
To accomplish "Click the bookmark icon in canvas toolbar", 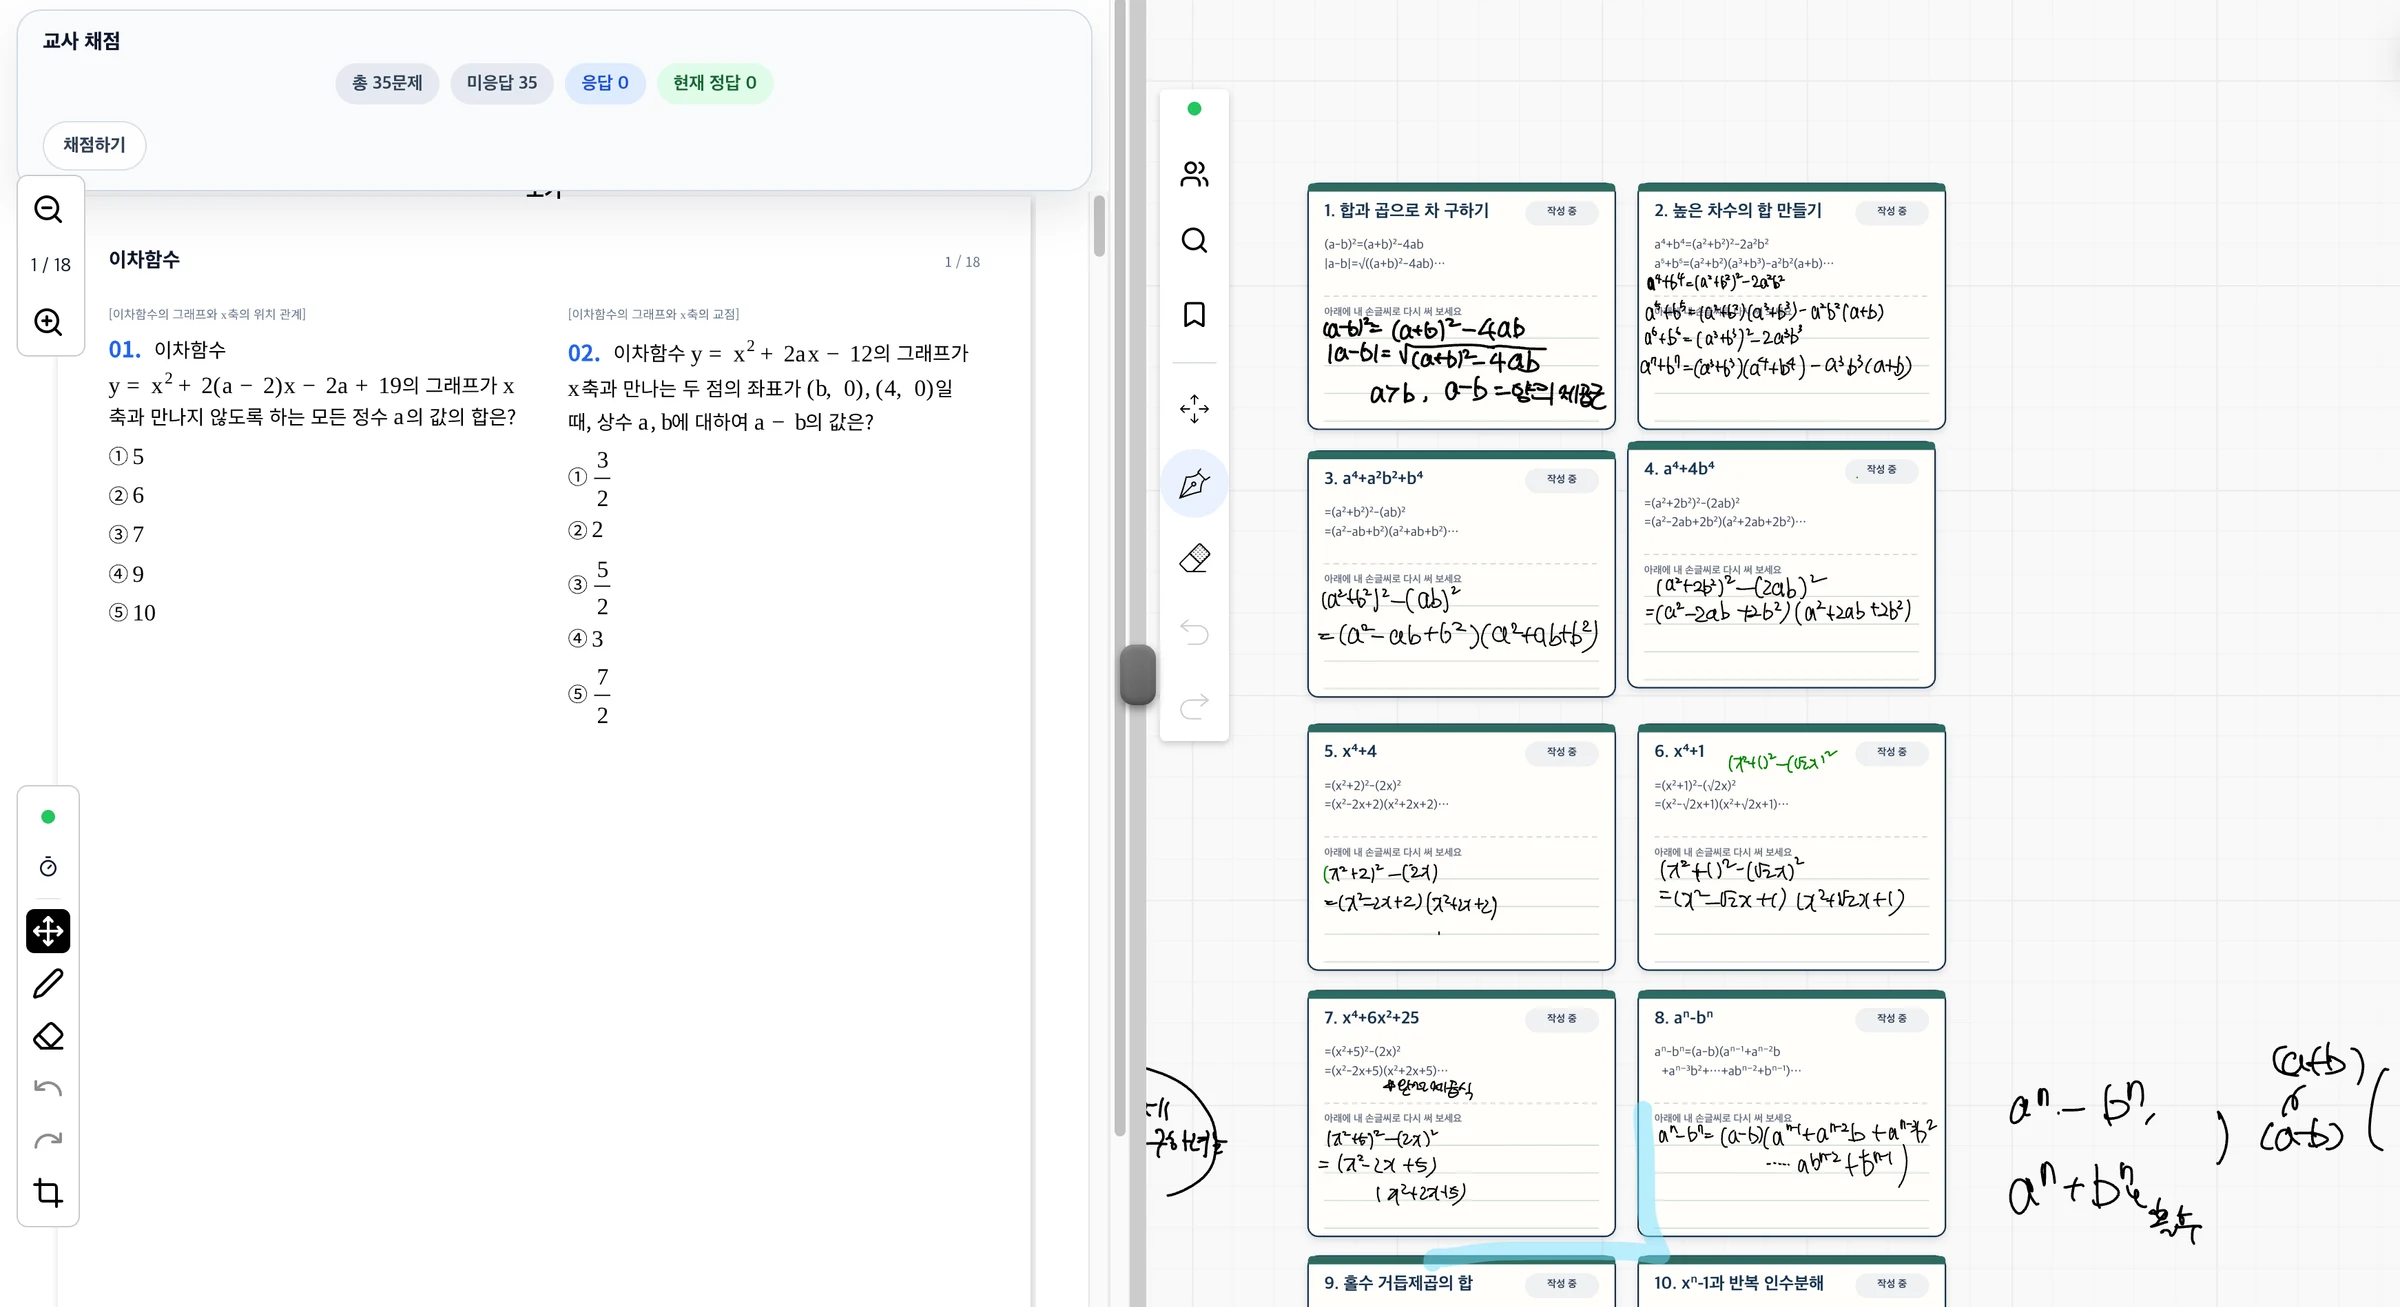I will [x=1194, y=315].
